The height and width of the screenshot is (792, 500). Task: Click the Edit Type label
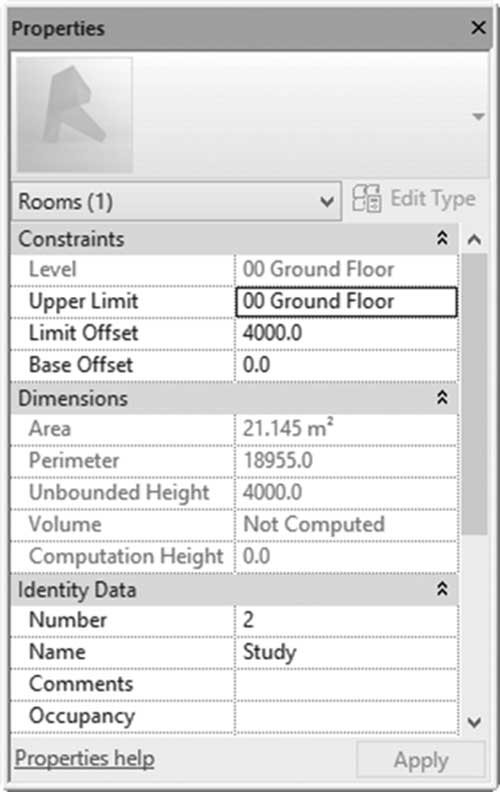433,199
